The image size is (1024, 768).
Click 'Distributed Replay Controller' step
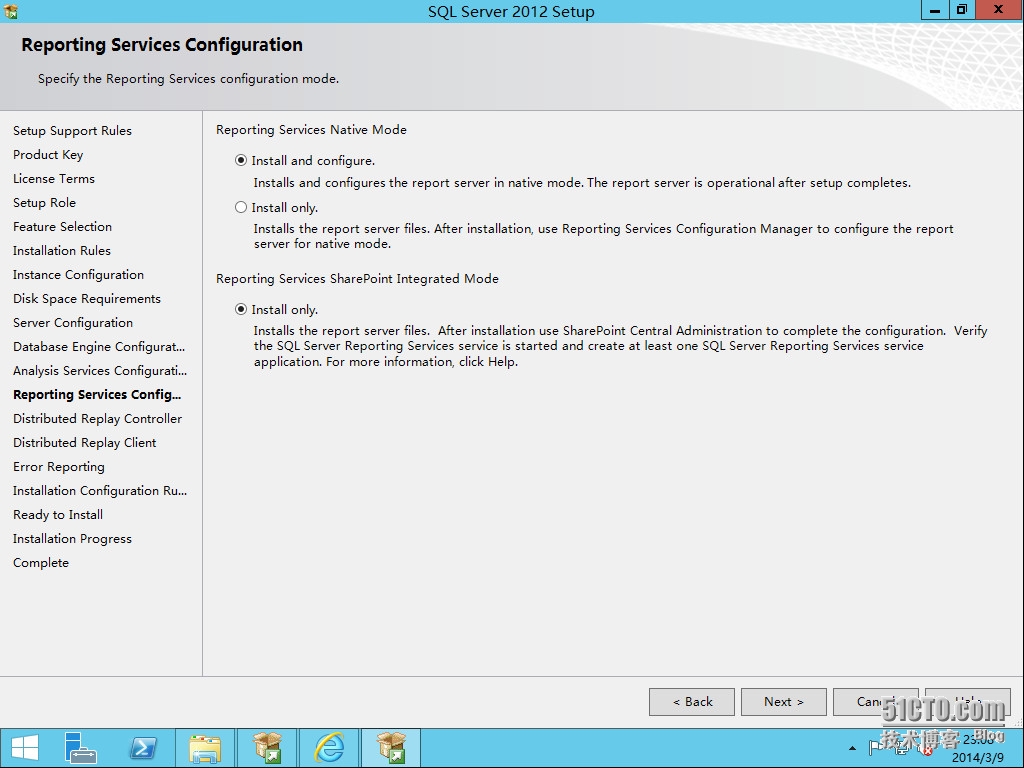click(98, 419)
